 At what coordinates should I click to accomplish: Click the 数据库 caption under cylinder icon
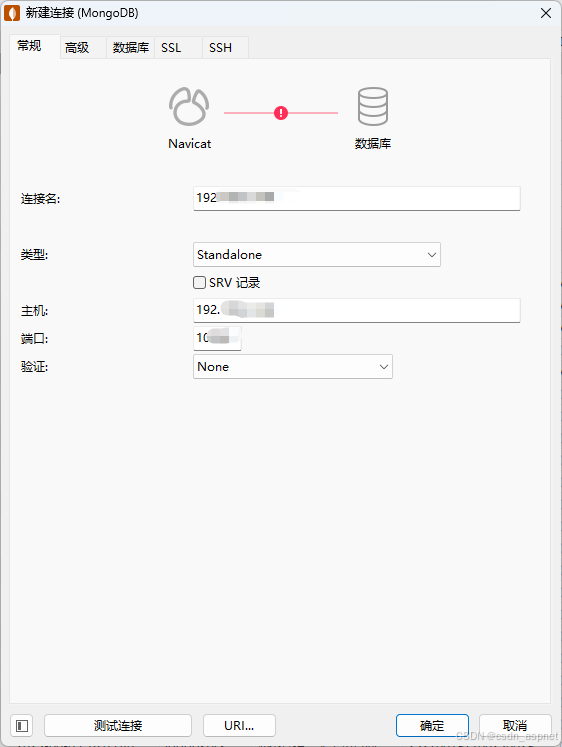(372, 143)
